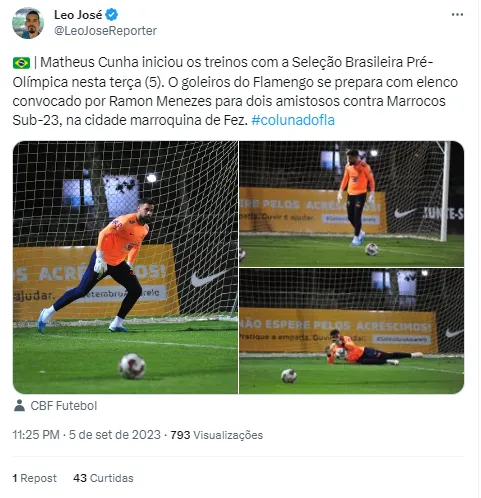
Task: Show the 43 Curtidas list
Action: tap(103, 478)
